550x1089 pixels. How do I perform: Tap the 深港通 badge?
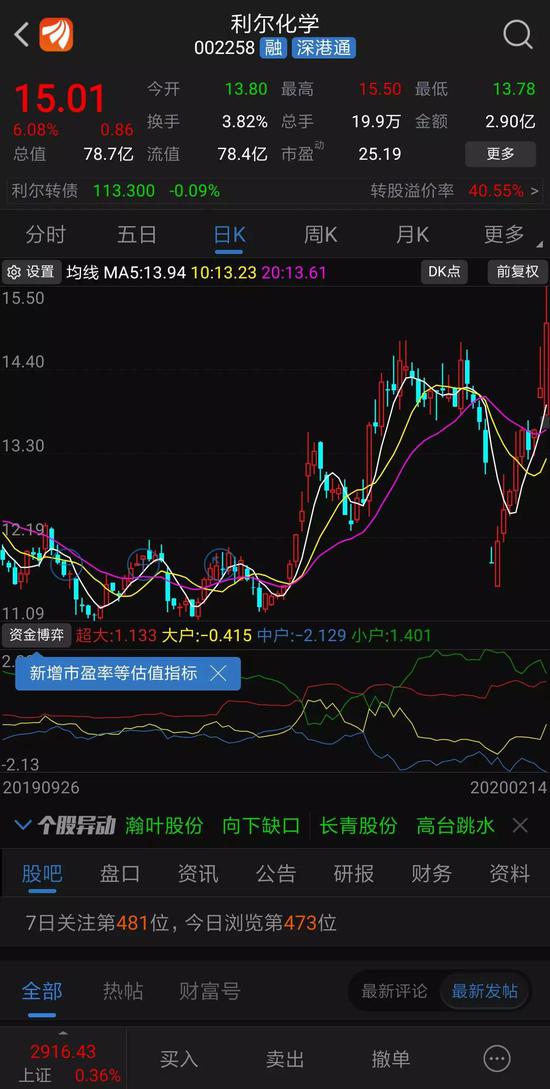click(x=324, y=48)
